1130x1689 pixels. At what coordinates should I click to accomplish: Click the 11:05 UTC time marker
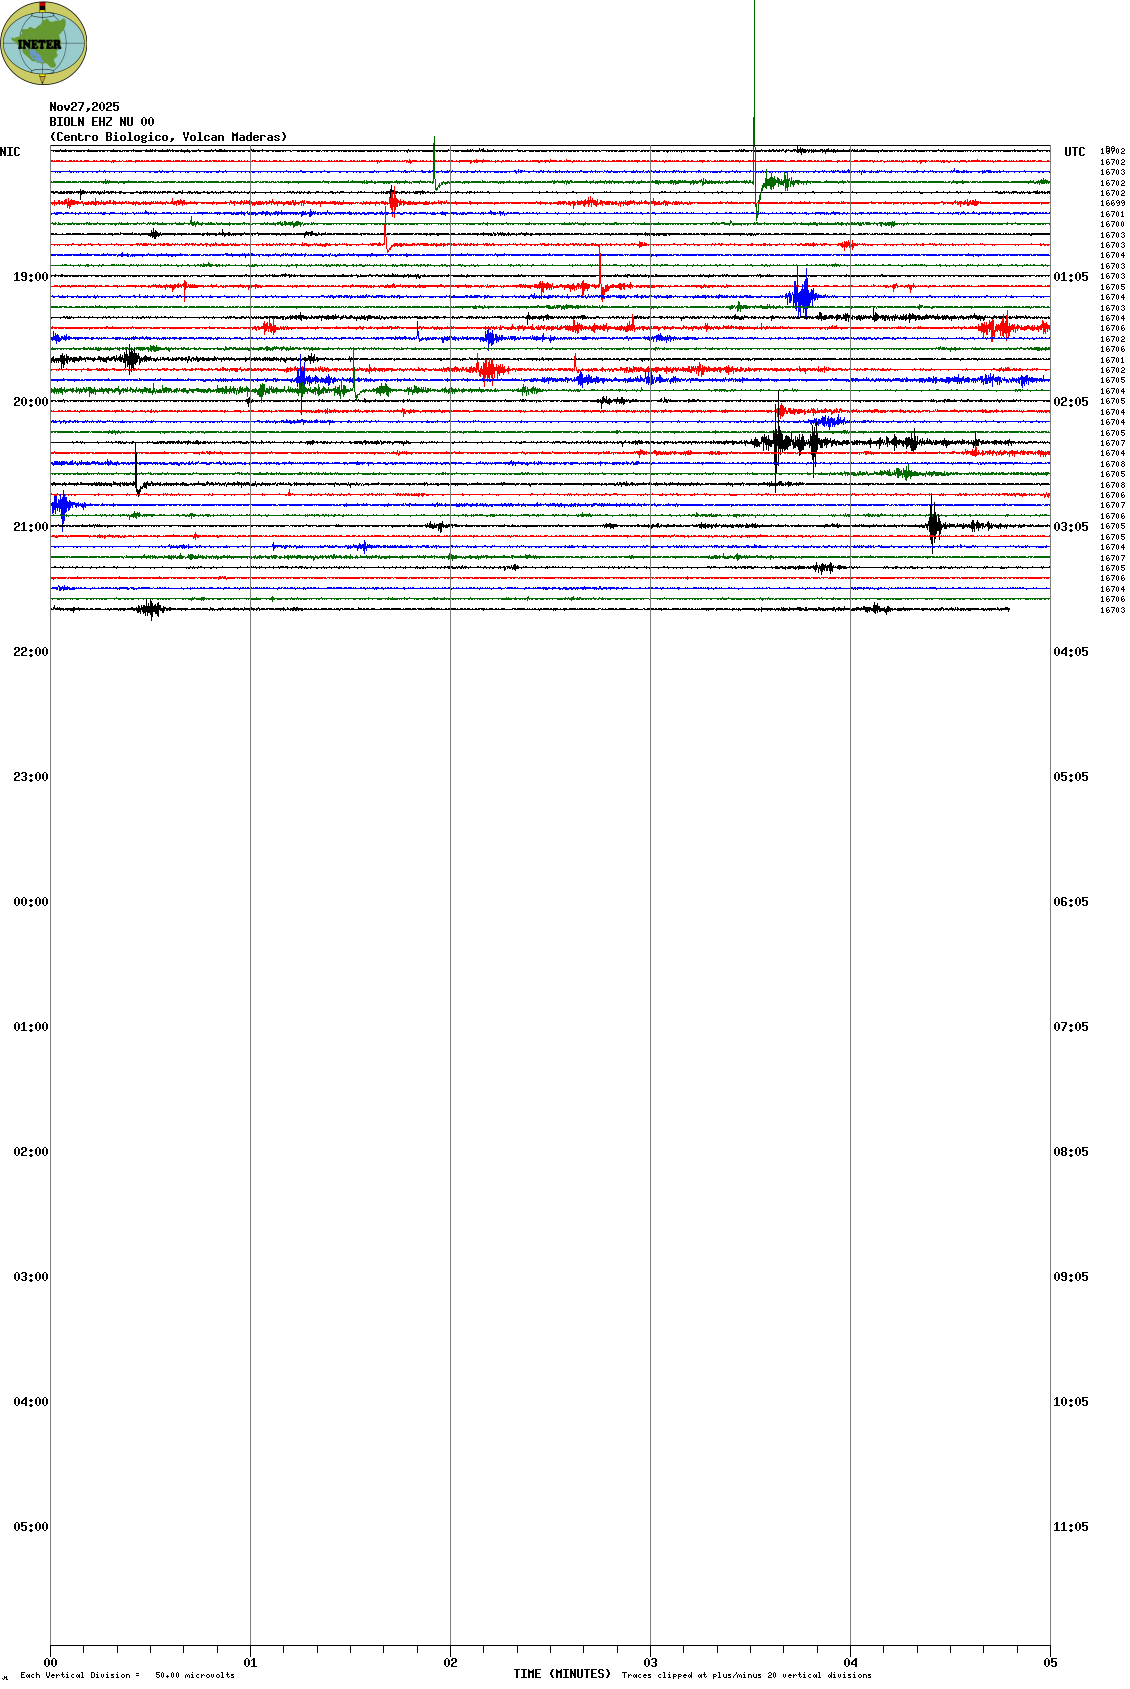pos(1070,1527)
